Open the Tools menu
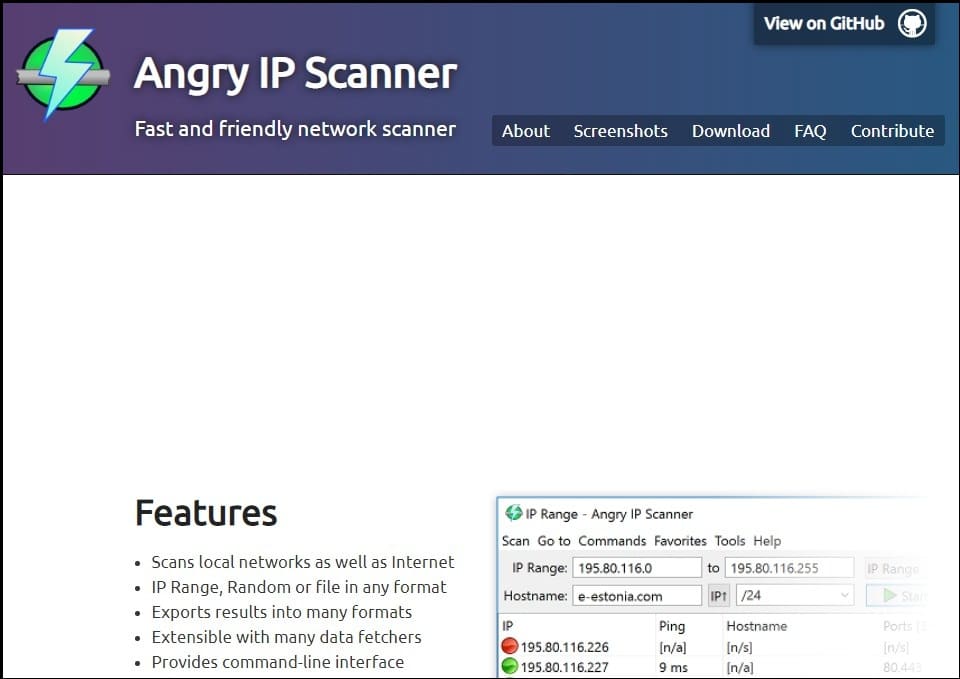Image resolution: width=960 pixels, height=679 pixels. pyautogui.click(x=730, y=541)
